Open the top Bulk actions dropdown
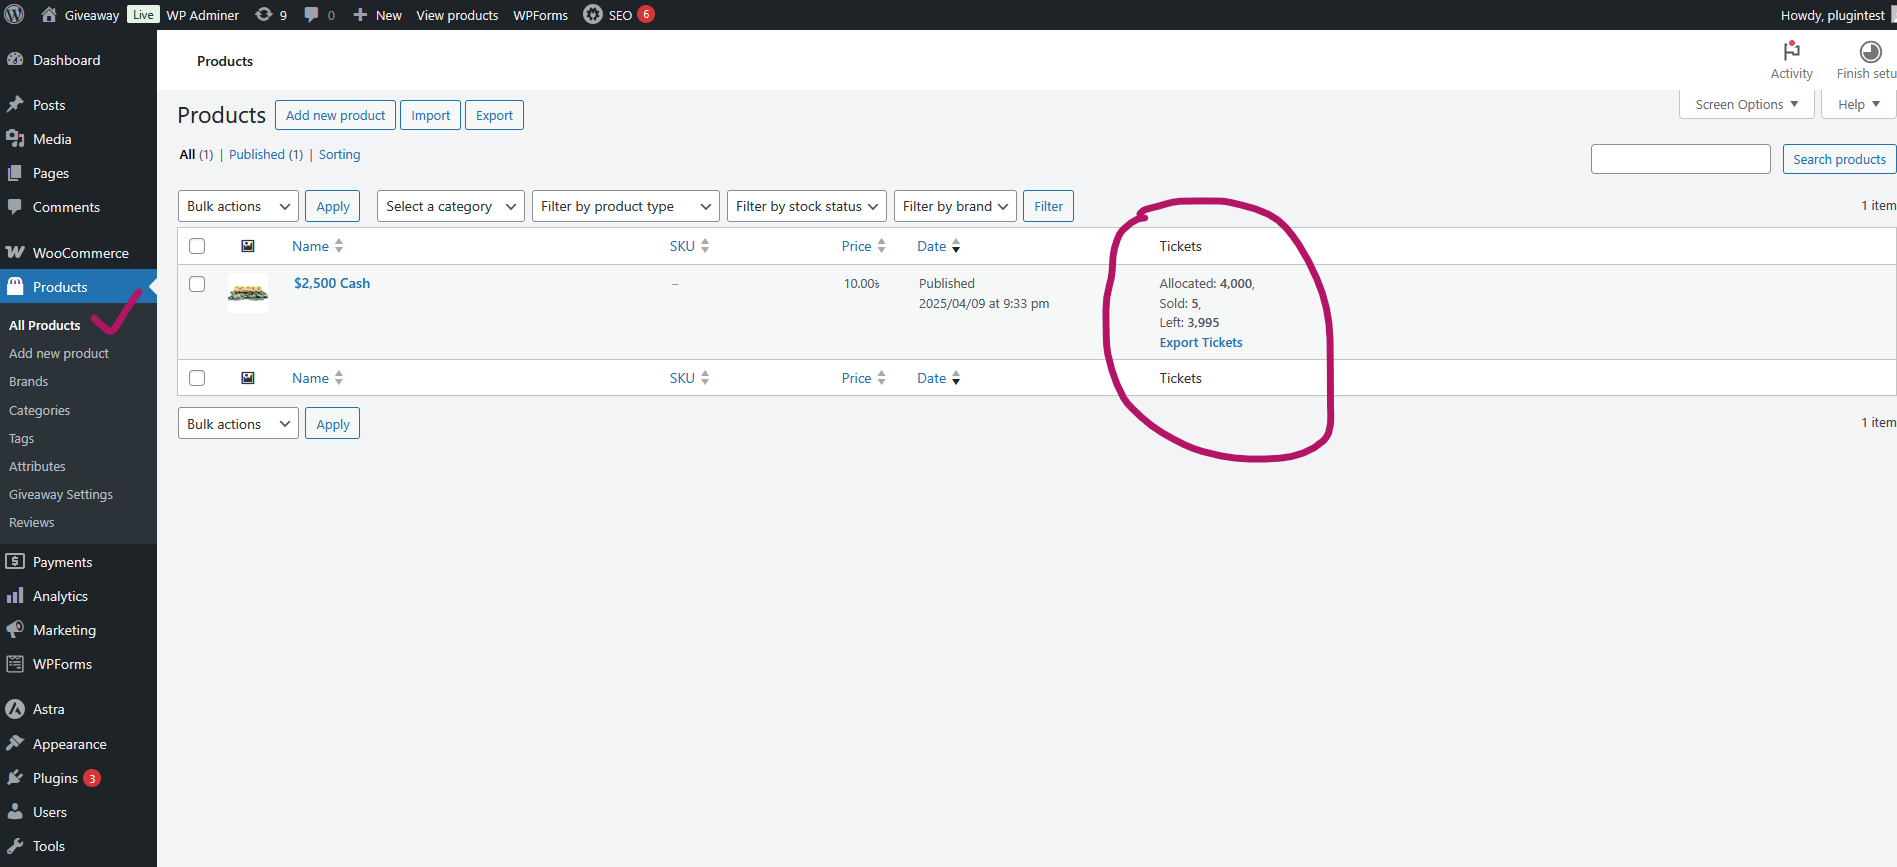Screen dimensions: 1897x867 (x=238, y=206)
